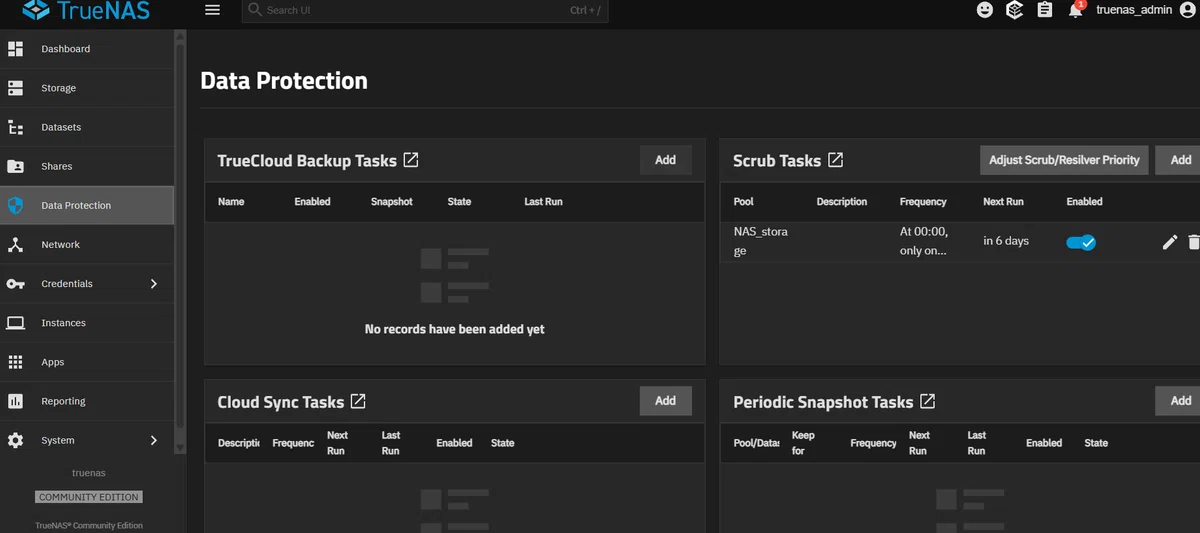This screenshot has width=1200, height=533.
Task: Click the Storage sidebar icon
Action: coord(15,88)
